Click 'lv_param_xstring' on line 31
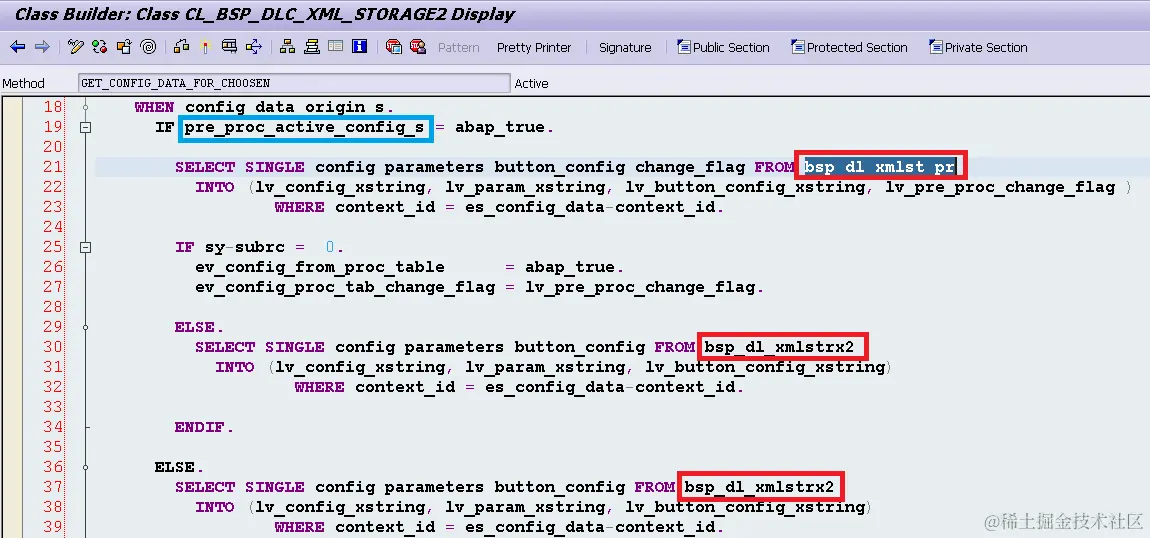The width and height of the screenshot is (1150, 538). (x=545, y=366)
